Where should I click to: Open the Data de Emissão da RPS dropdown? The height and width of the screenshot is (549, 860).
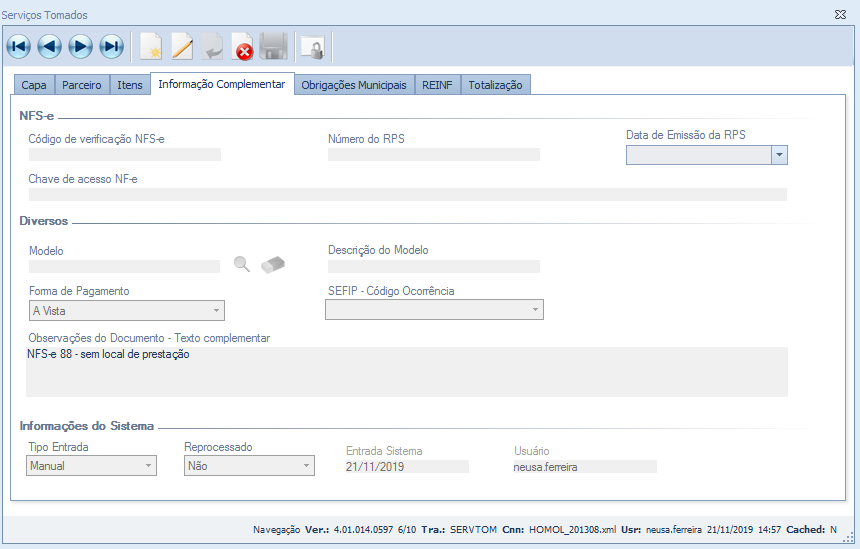click(779, 155)
